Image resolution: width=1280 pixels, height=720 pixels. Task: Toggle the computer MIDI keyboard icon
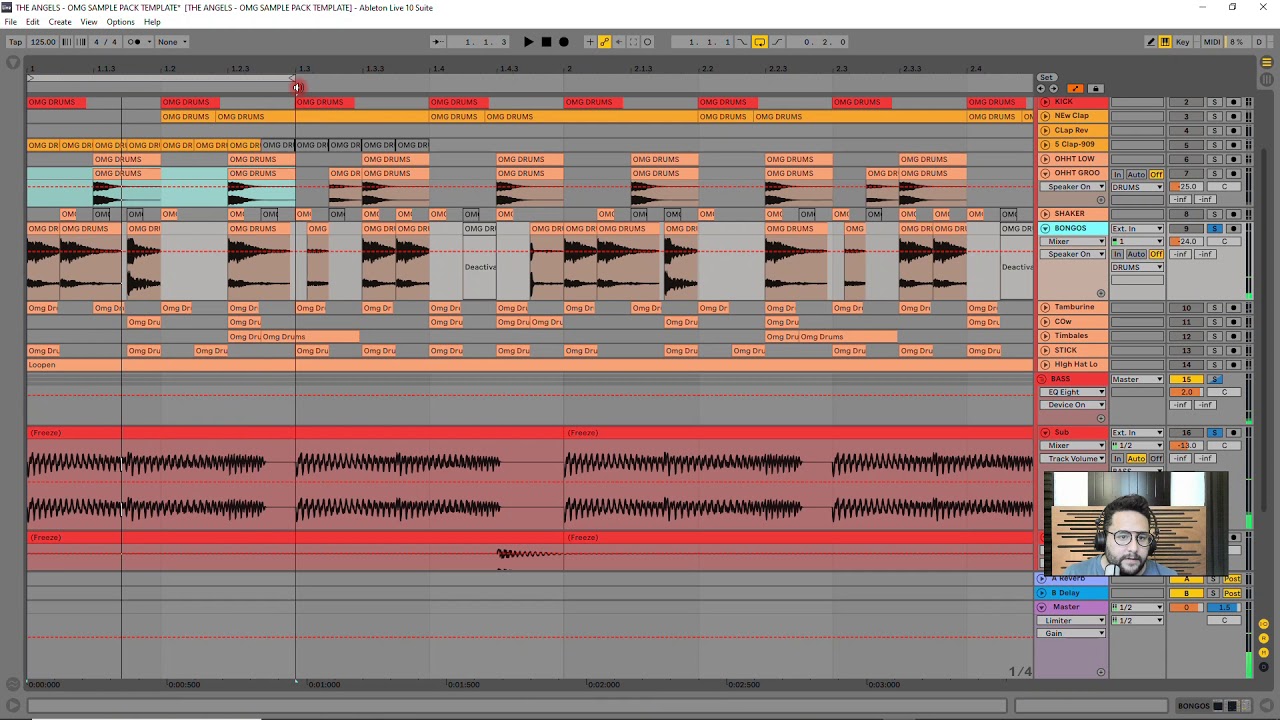(1165, 42)
